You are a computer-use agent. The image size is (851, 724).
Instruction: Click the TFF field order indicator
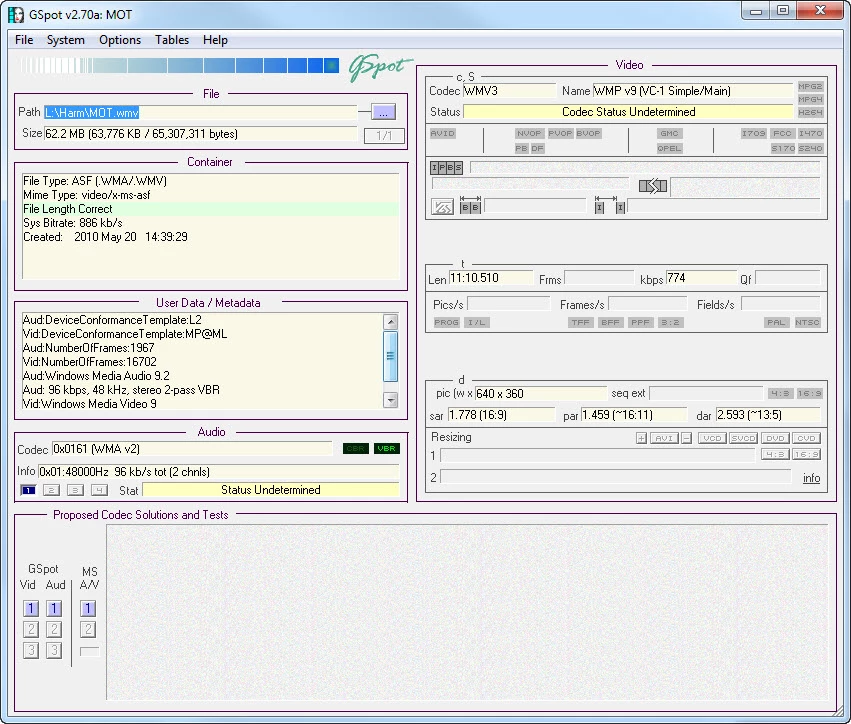pos(580,322)
